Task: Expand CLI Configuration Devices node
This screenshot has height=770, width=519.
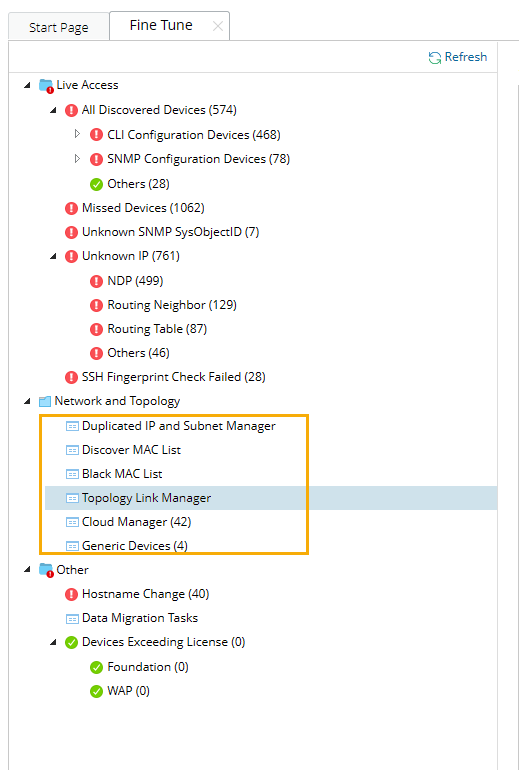Action: [77, 134]
